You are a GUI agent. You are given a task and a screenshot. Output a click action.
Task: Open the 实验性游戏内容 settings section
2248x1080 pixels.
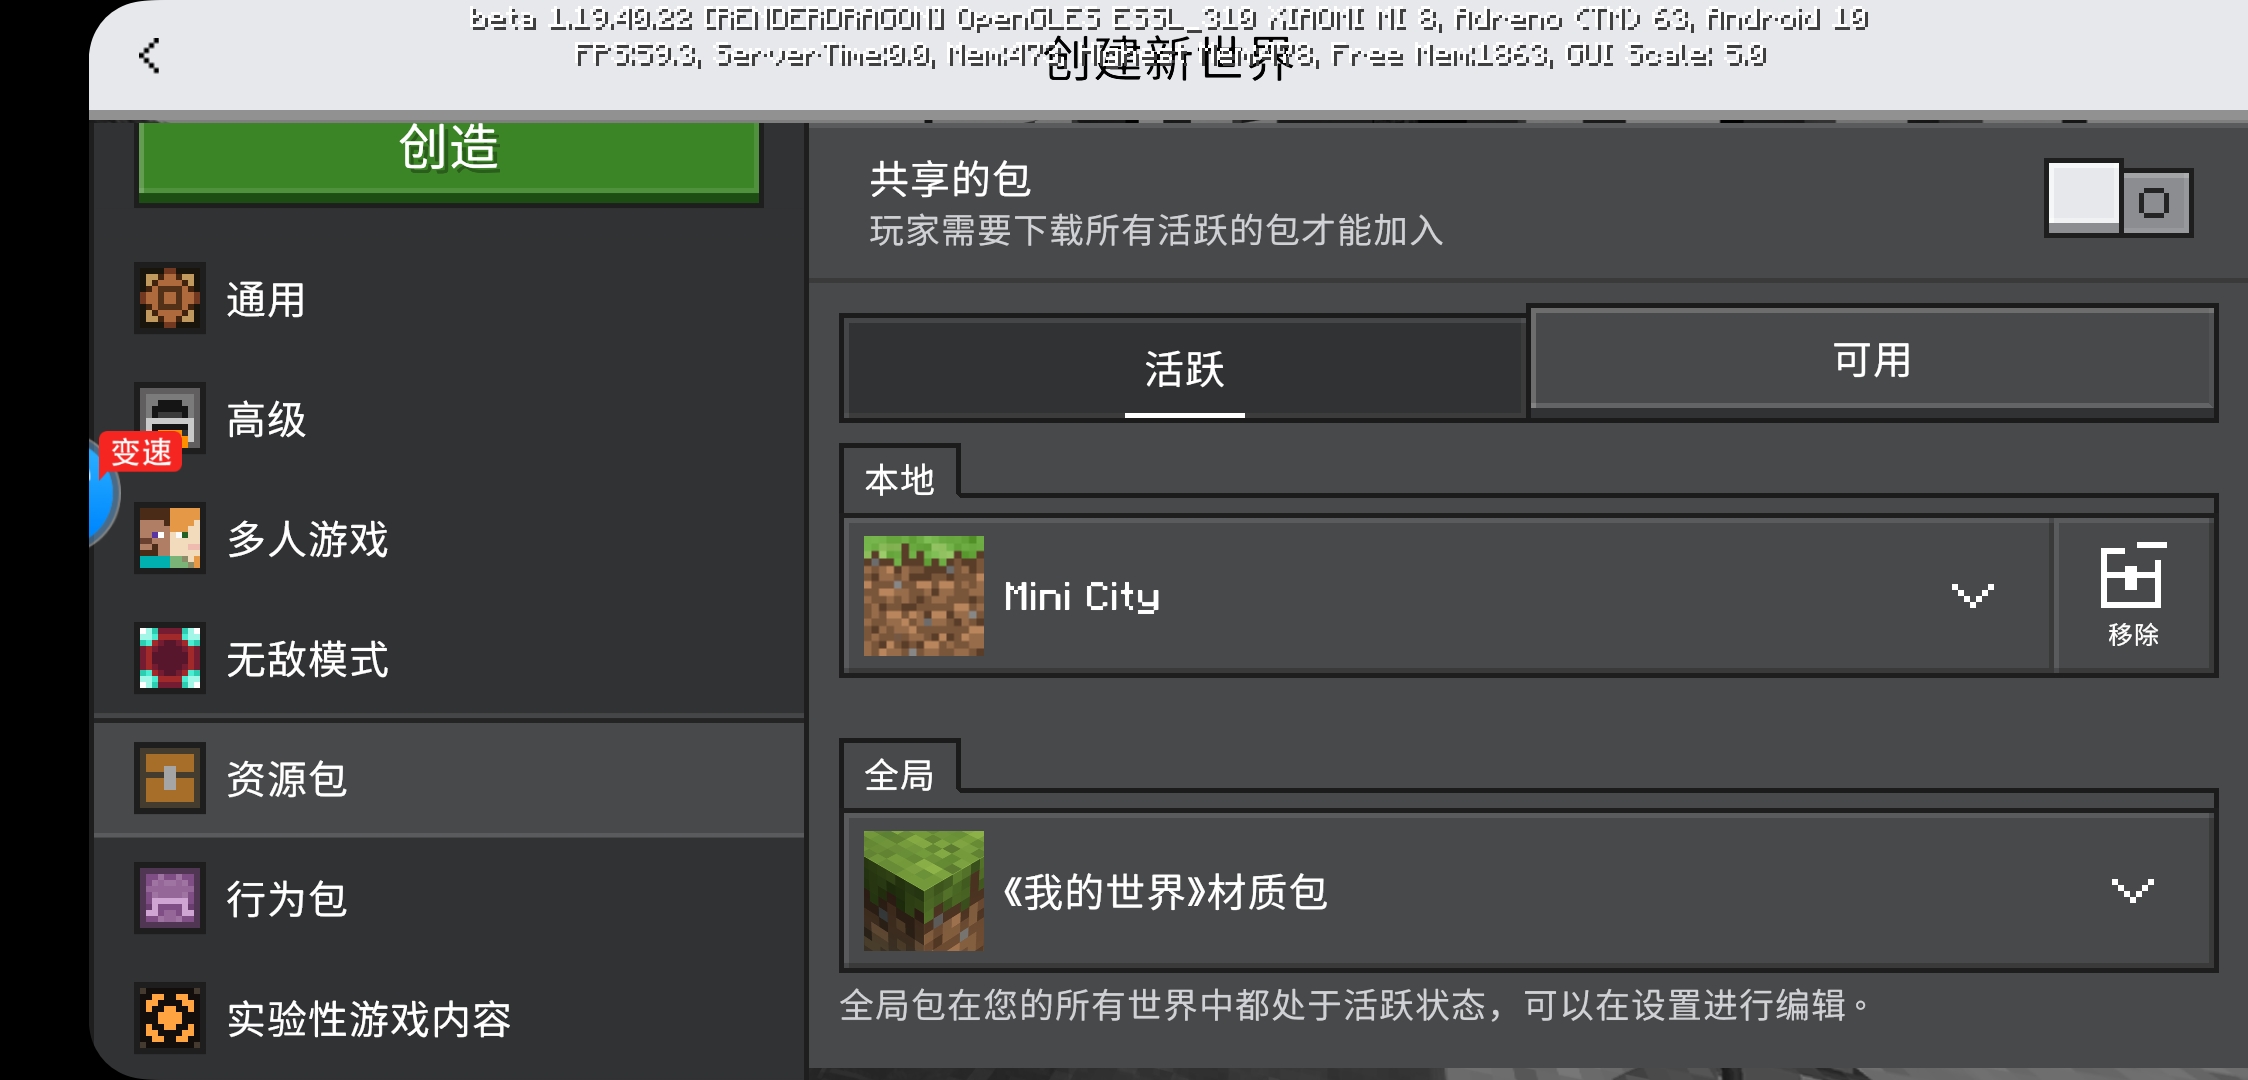pos(449,1018)
